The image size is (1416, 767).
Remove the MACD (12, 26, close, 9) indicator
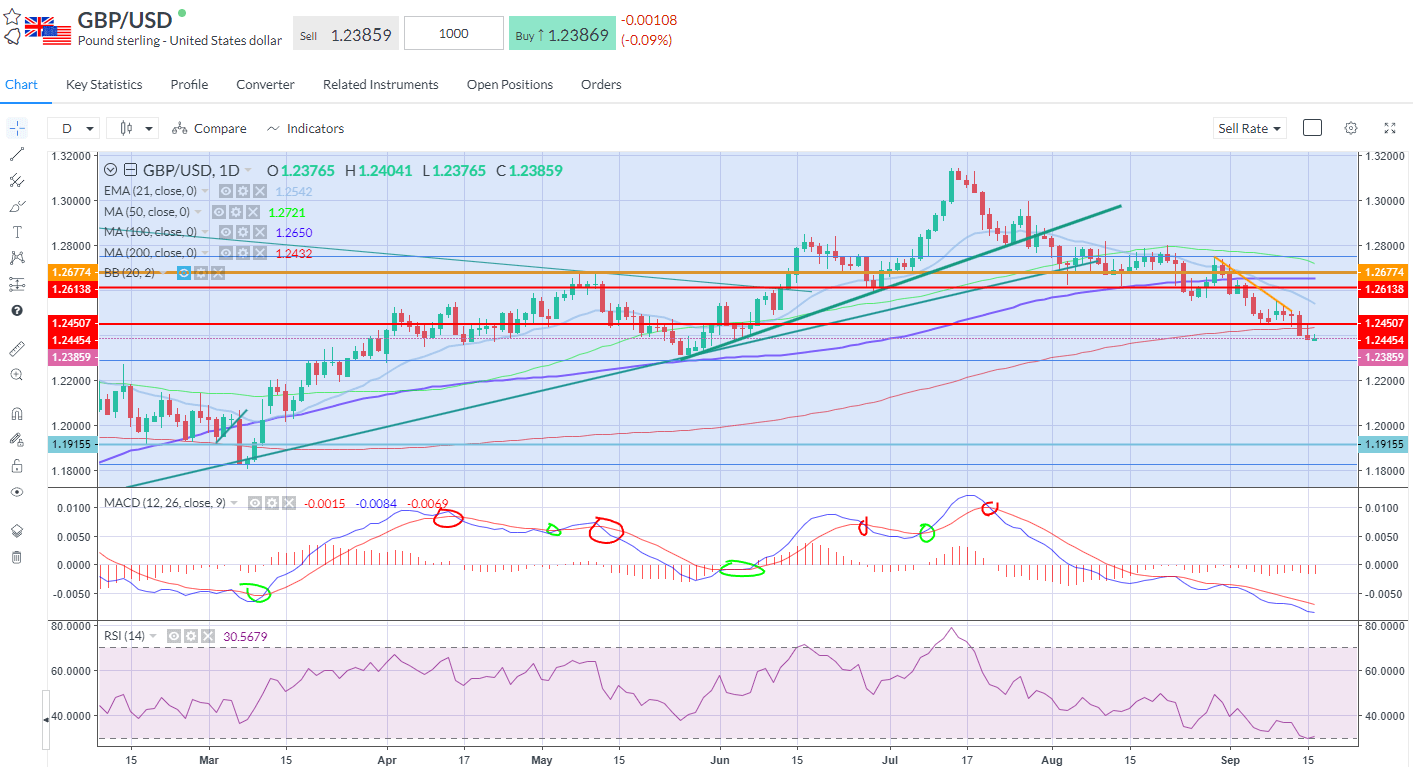click(290, 503)
